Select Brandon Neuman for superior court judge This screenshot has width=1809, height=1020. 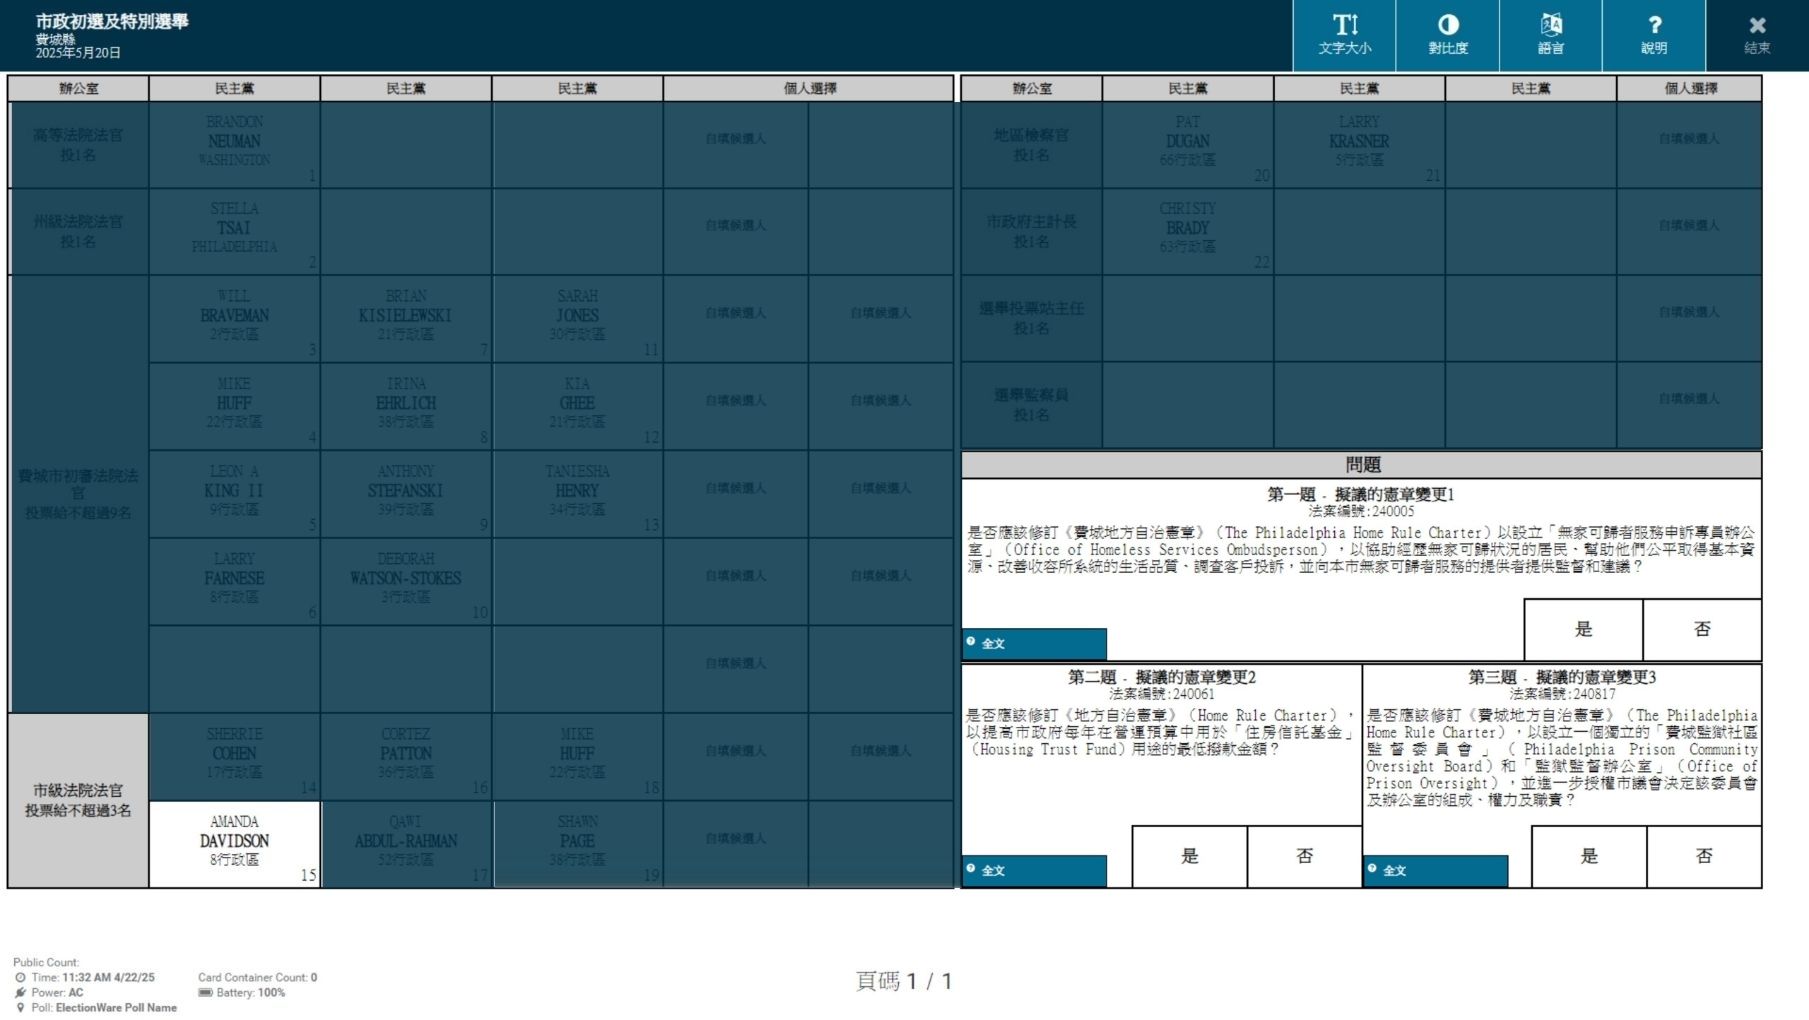(x=234, y=144)
